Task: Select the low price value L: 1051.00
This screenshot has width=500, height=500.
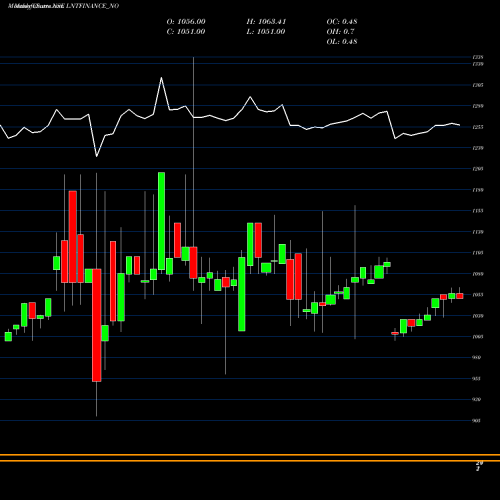Action: point(266,32)
